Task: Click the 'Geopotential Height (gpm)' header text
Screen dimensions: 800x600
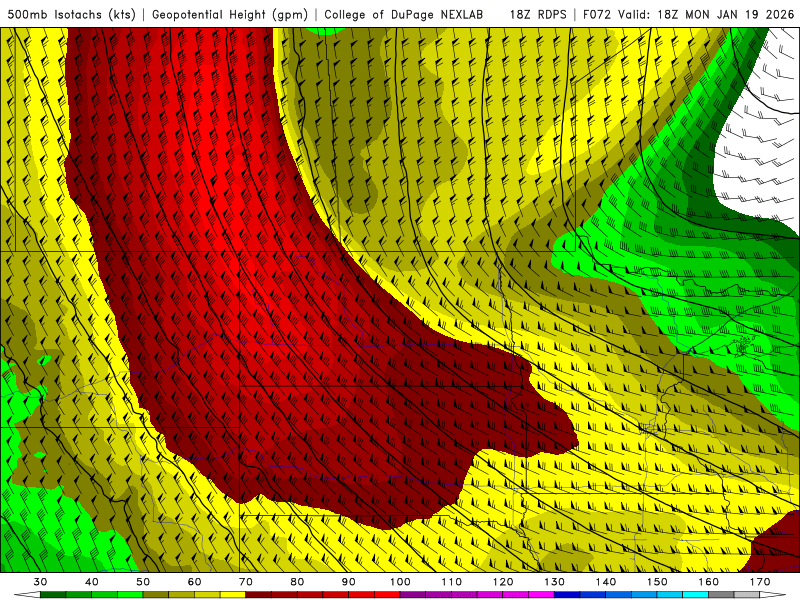Action: pos(230,14)
